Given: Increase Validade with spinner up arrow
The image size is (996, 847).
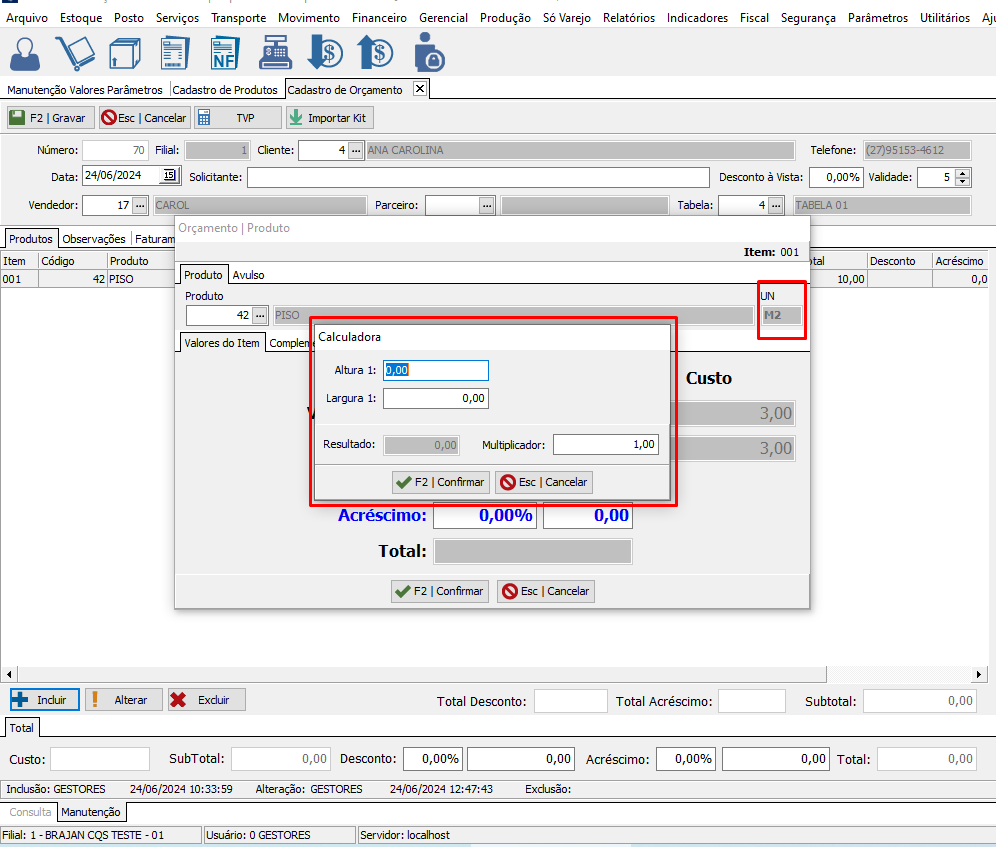Looking at the screenshot, I should [x=962, y=172].
